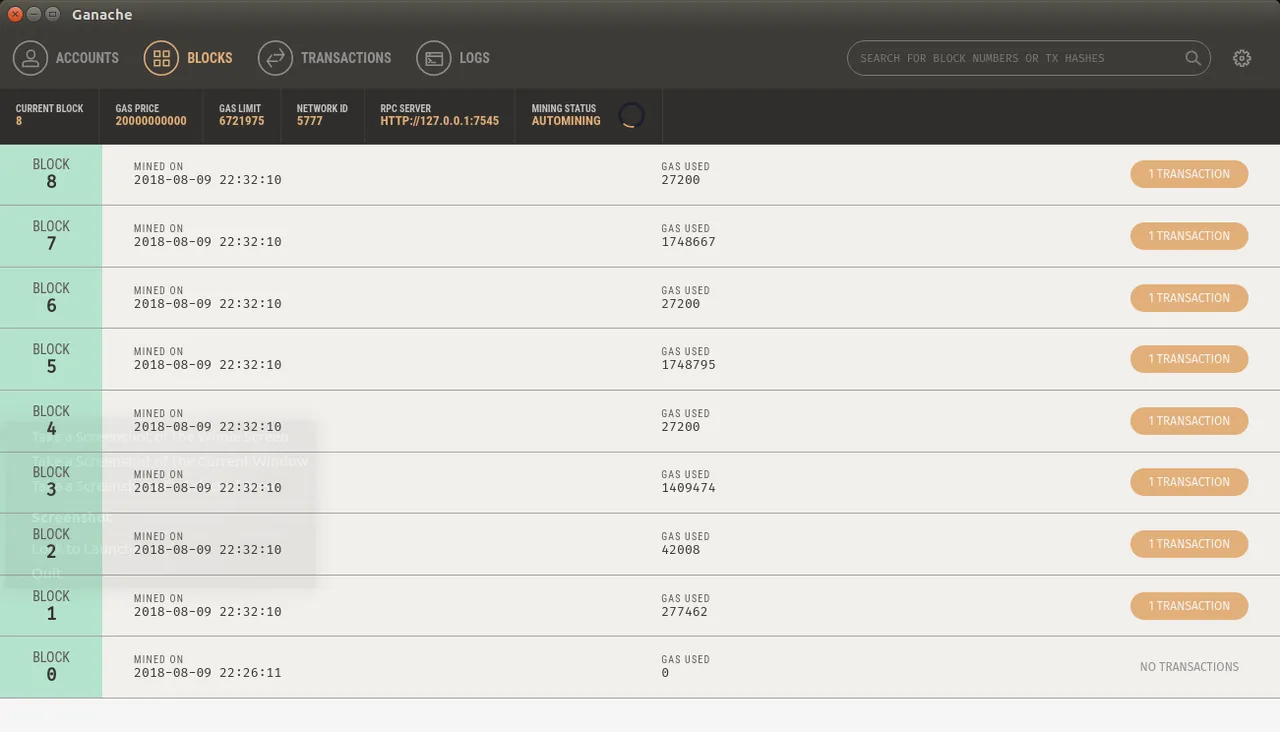Open Block 5 cell
Viewport: 1280px width, 732px height.
(x=51, y=359)
